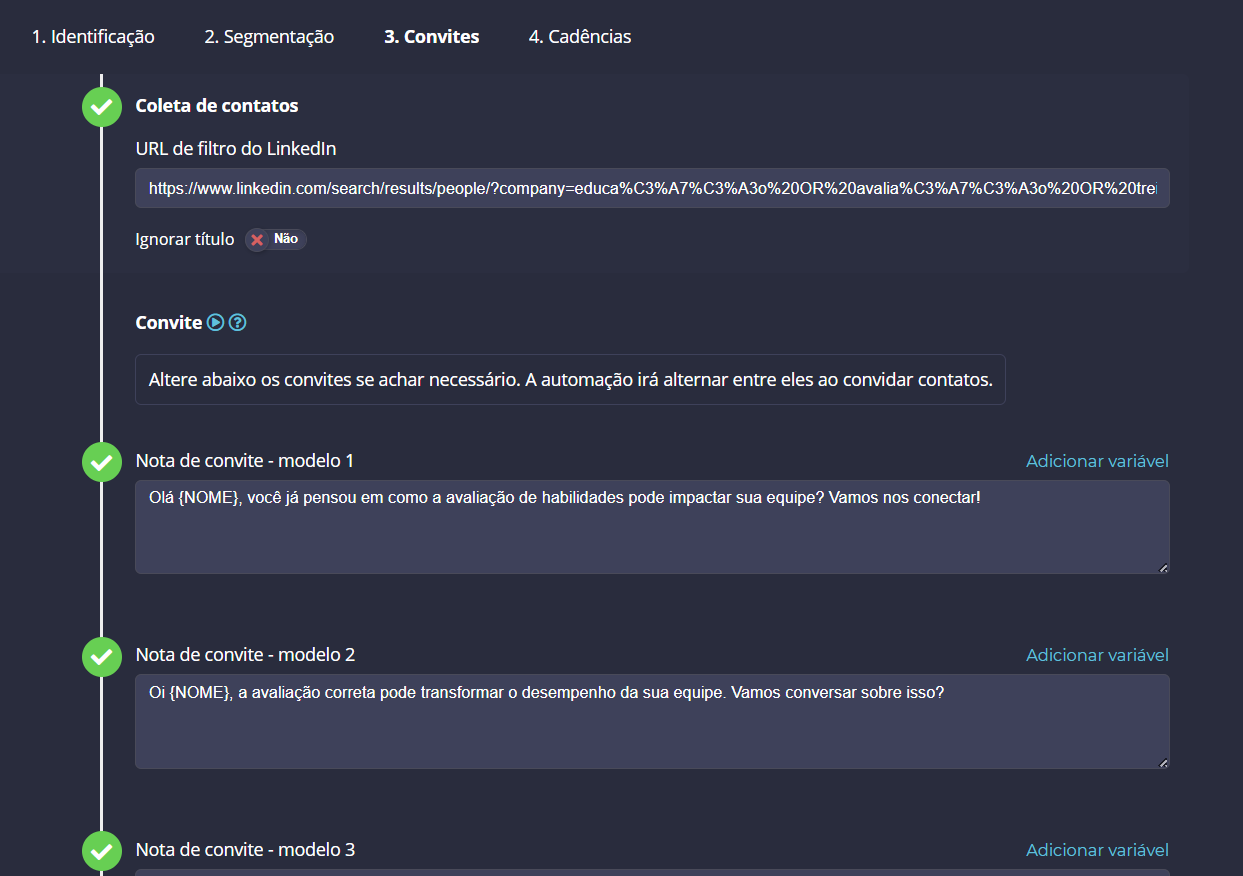Open the Convite help question-mark icon
Viewport: 1243px width, 876px height.
tap(237, 322)
